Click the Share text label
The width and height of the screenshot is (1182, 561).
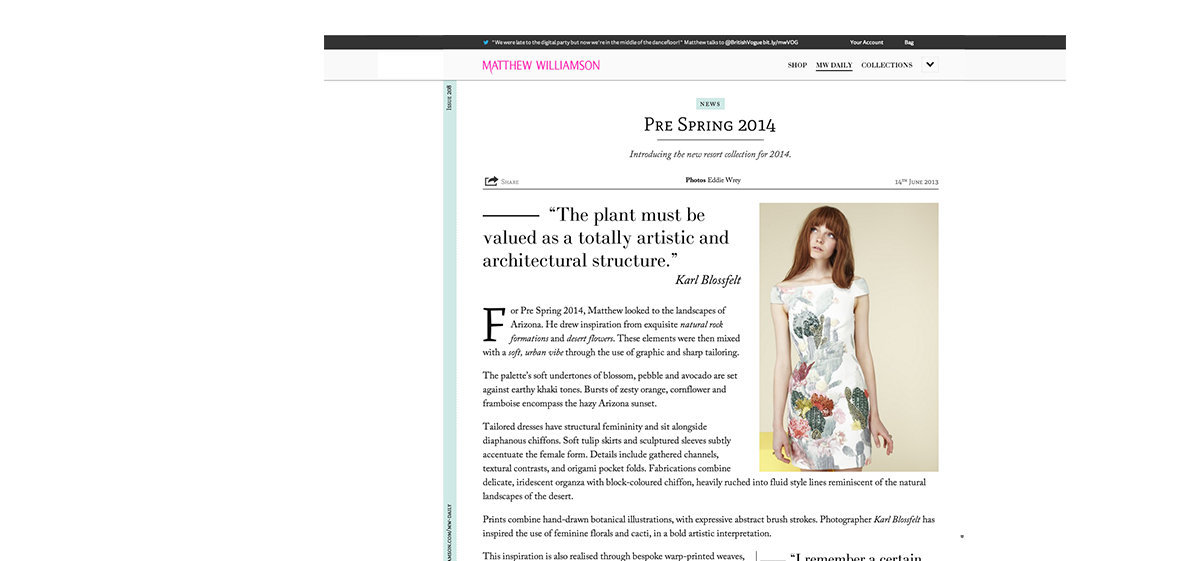[510, 182]
